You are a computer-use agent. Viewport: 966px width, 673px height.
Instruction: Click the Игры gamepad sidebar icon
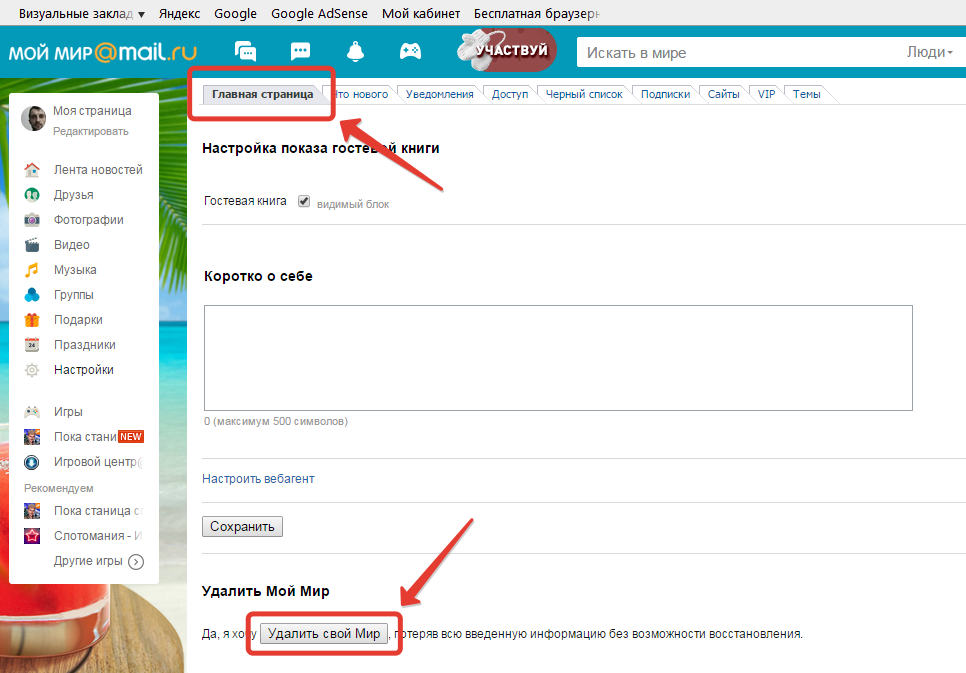click(32, 412)
